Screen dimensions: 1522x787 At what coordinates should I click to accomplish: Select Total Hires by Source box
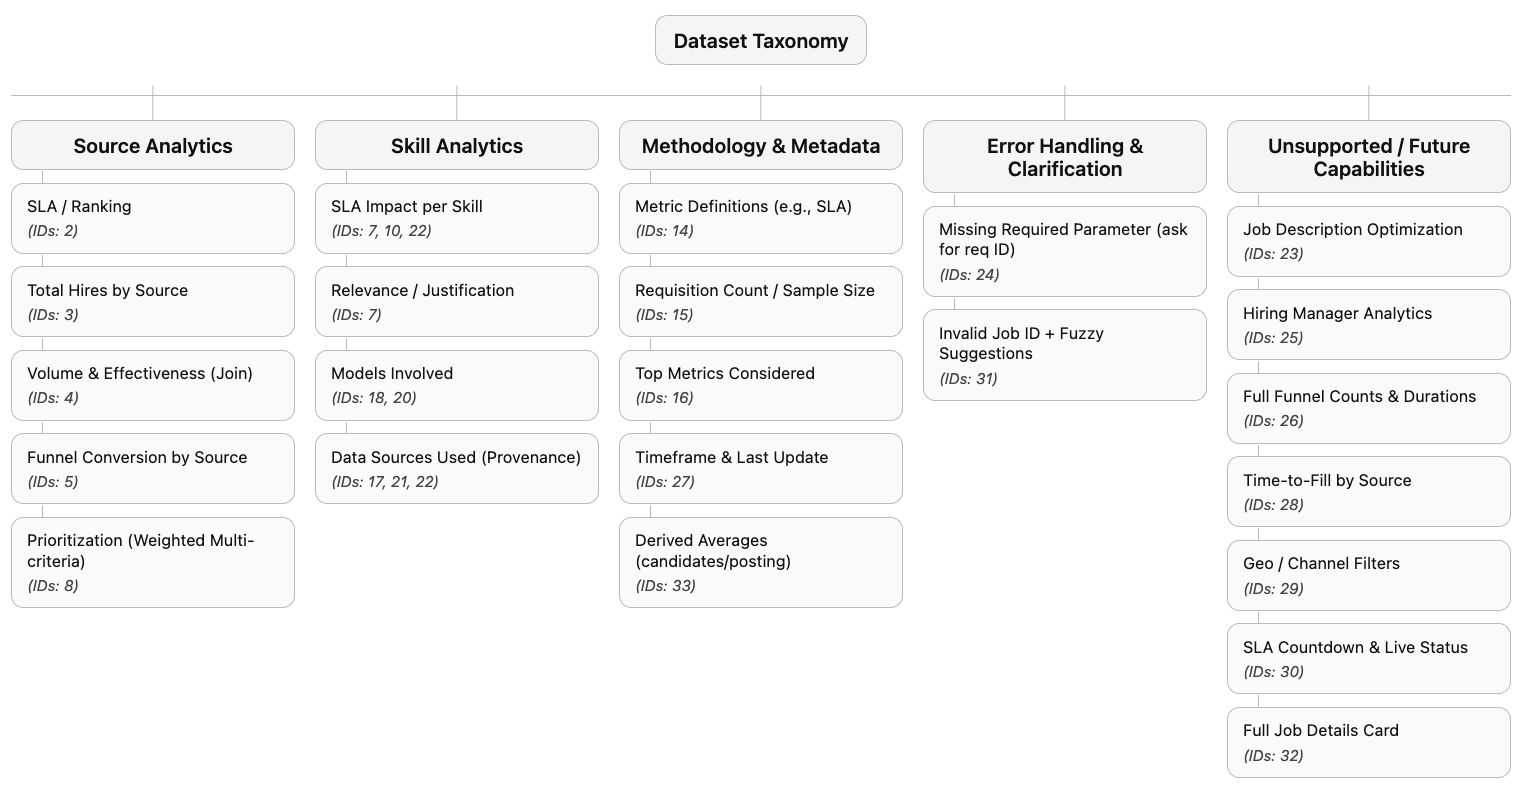tap(153, 301)
